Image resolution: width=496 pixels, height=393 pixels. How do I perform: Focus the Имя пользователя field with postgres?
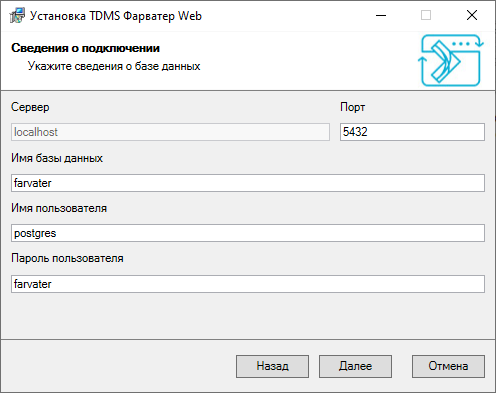pos(248,233)
